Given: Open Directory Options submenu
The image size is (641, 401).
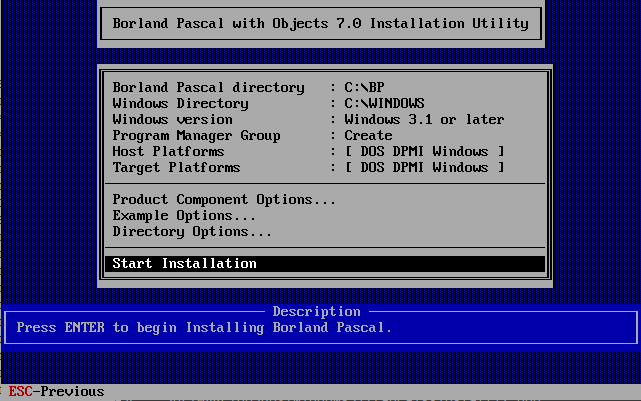Looking at the screenshot, I should (192, 232).
